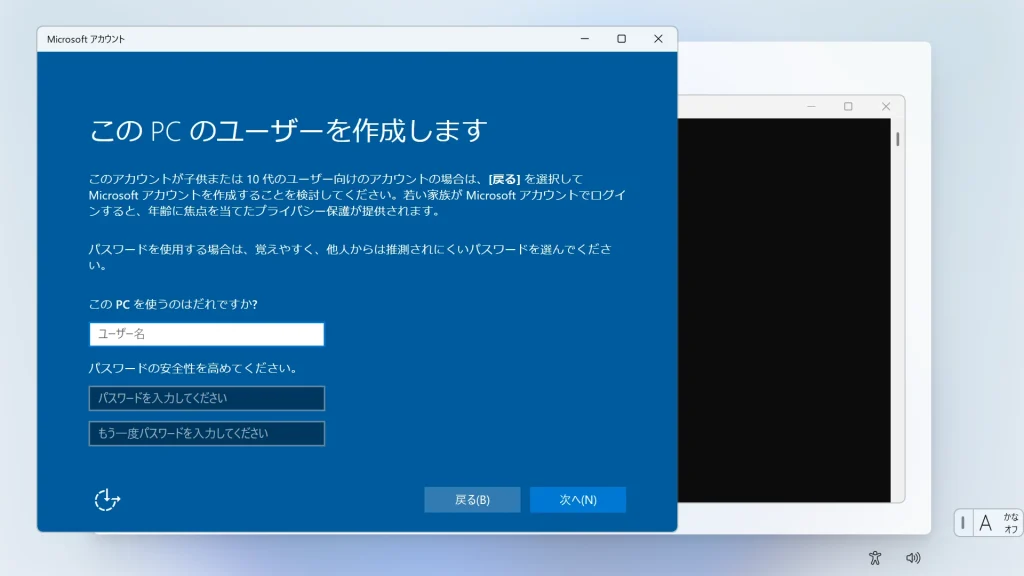Close the background console window
1024x576 pixels.
click(x=885, y=107)
